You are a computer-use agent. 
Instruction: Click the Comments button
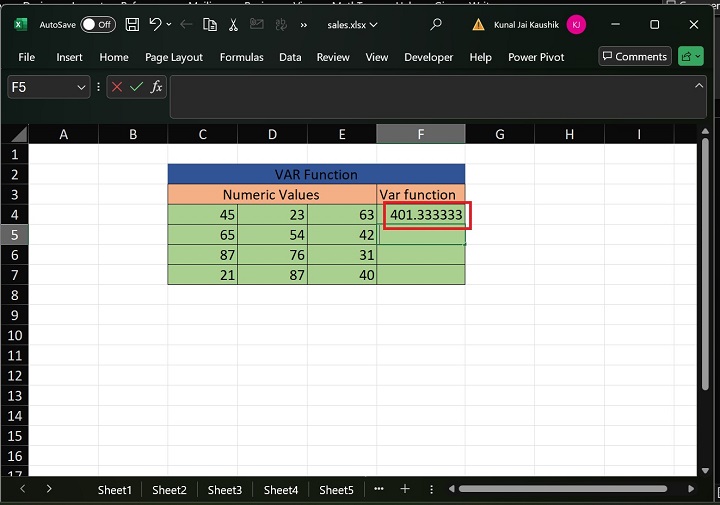(635, 56)
